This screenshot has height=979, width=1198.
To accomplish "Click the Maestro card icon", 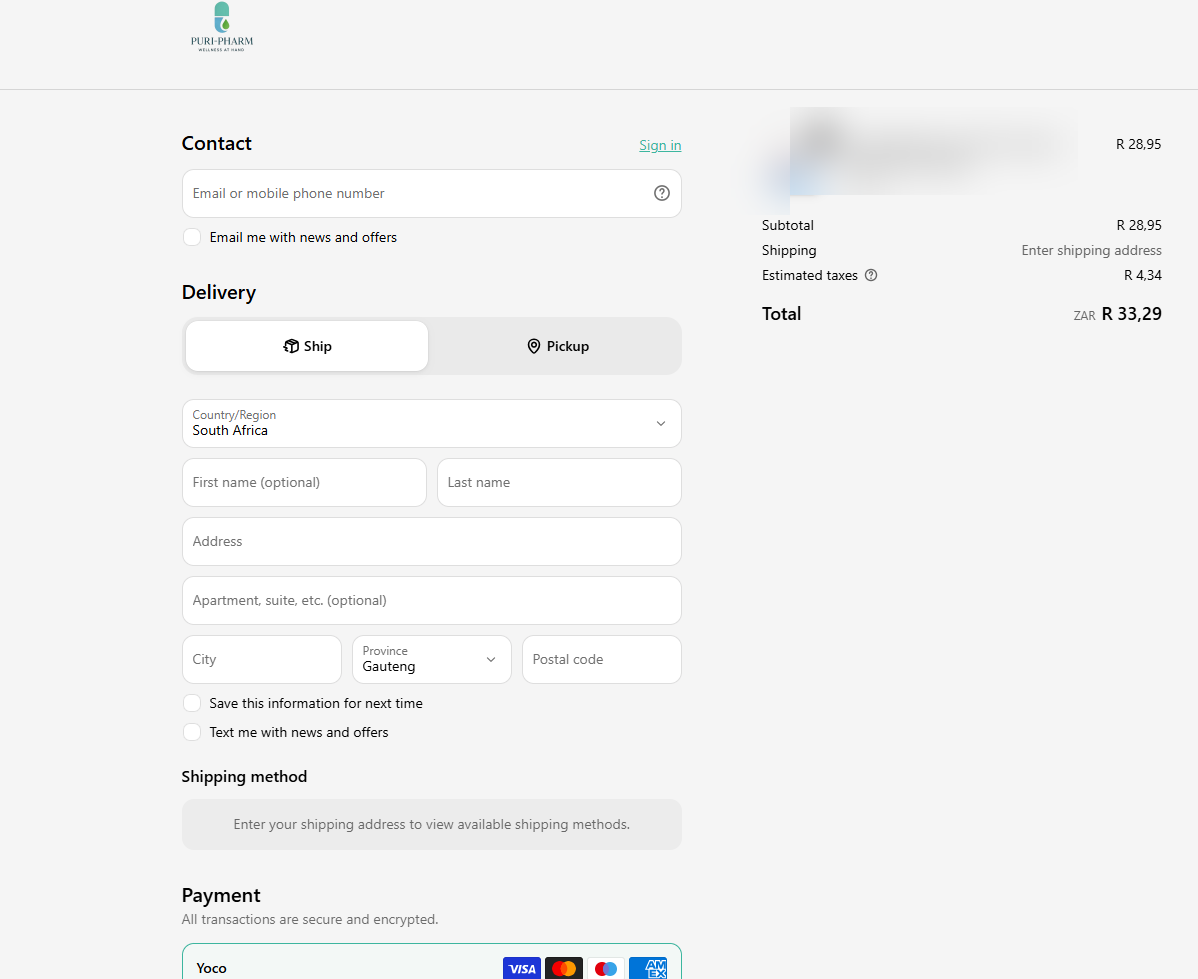I will tap(606, 968).
